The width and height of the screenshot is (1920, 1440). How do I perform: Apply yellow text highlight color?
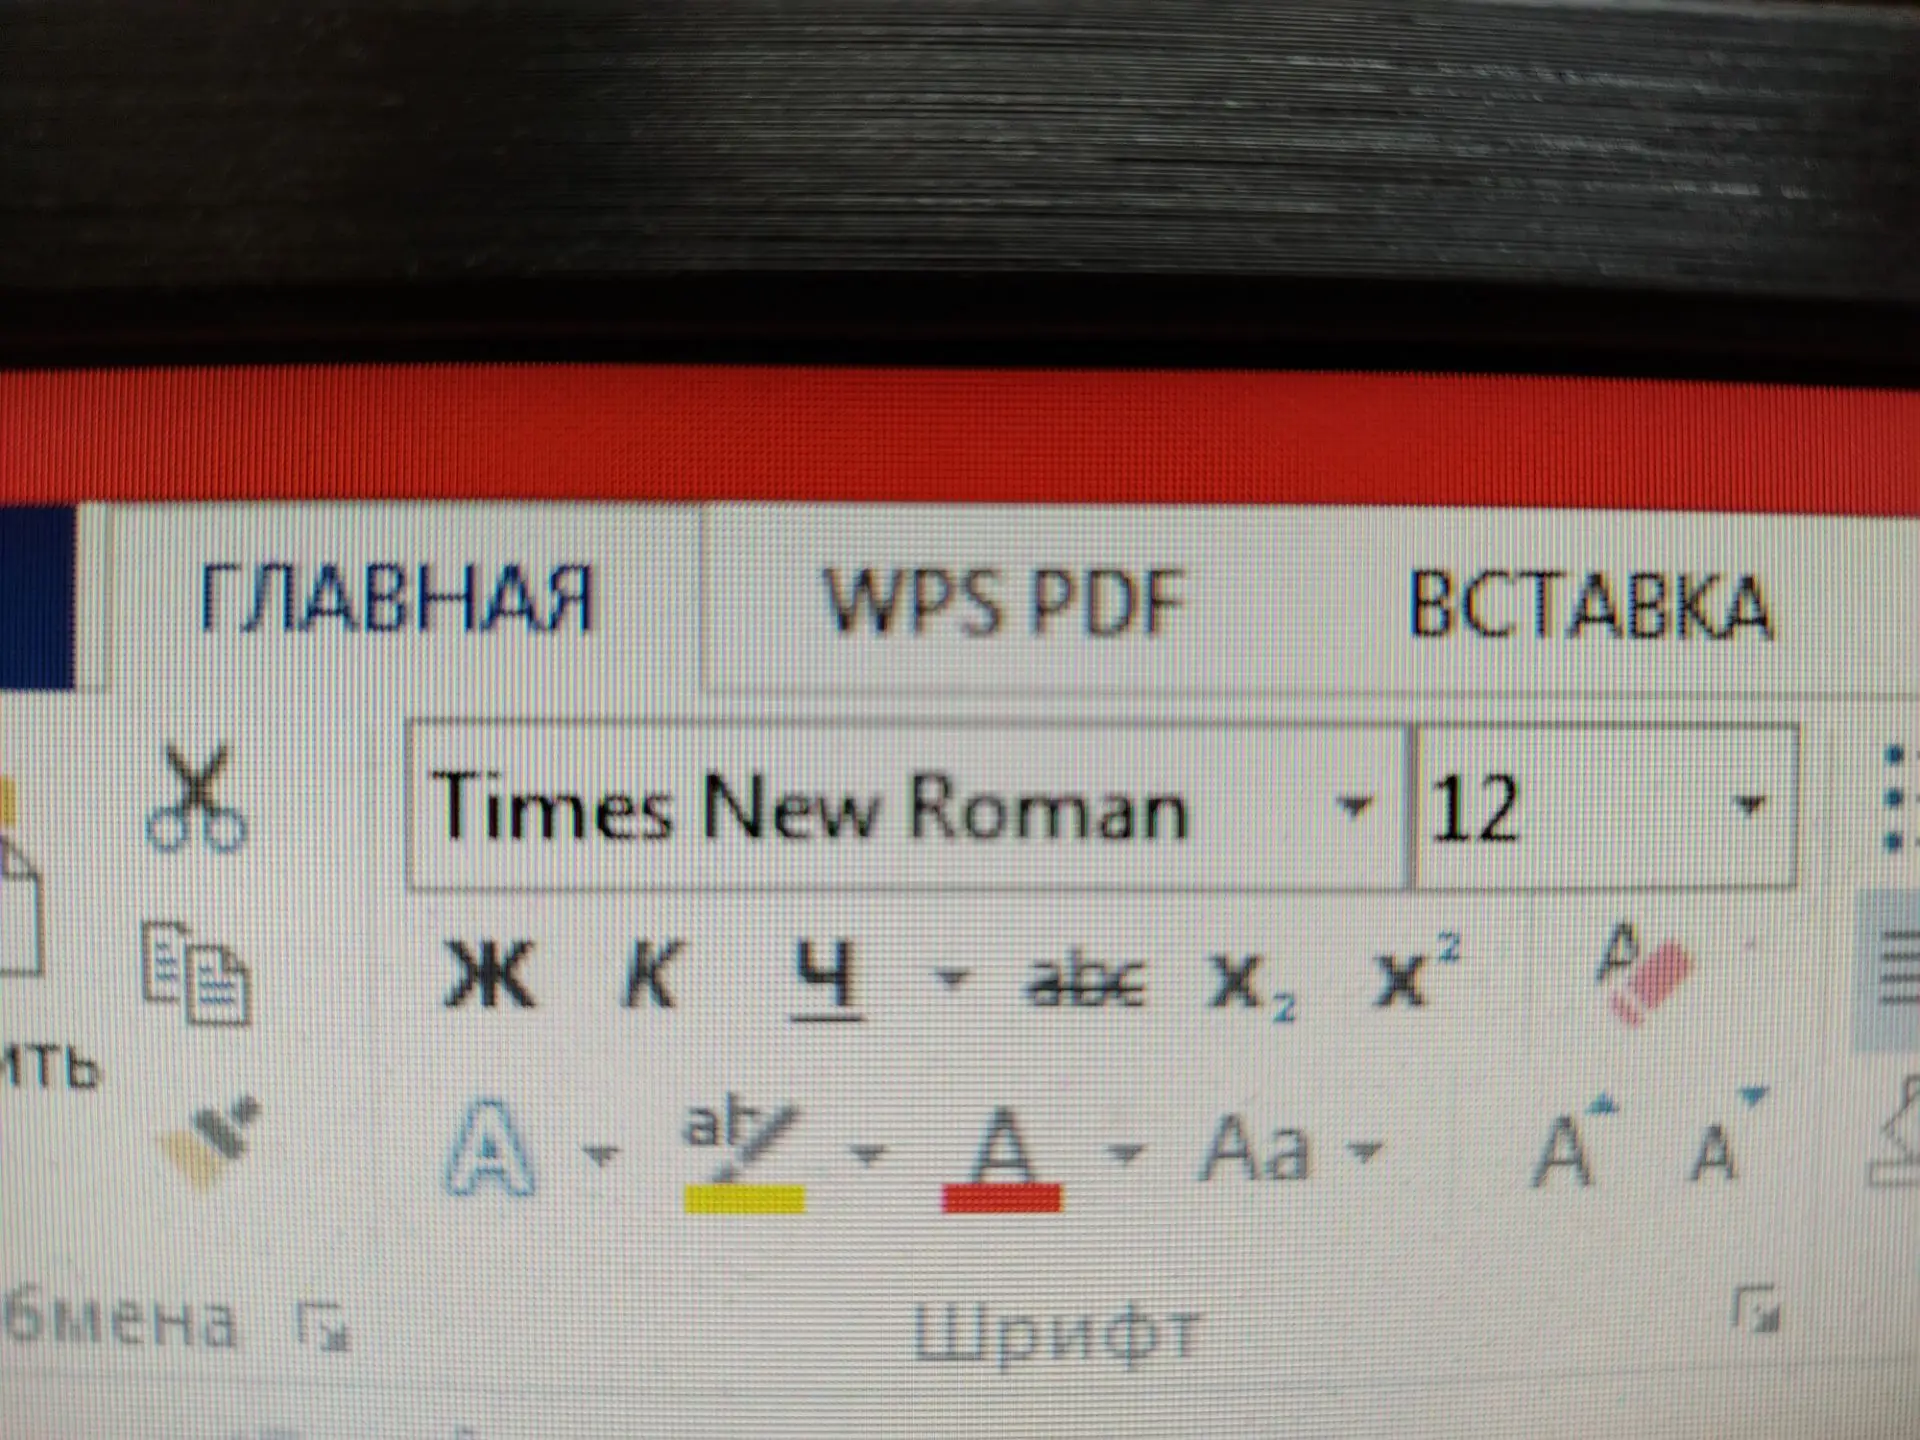coord(744,1157)
